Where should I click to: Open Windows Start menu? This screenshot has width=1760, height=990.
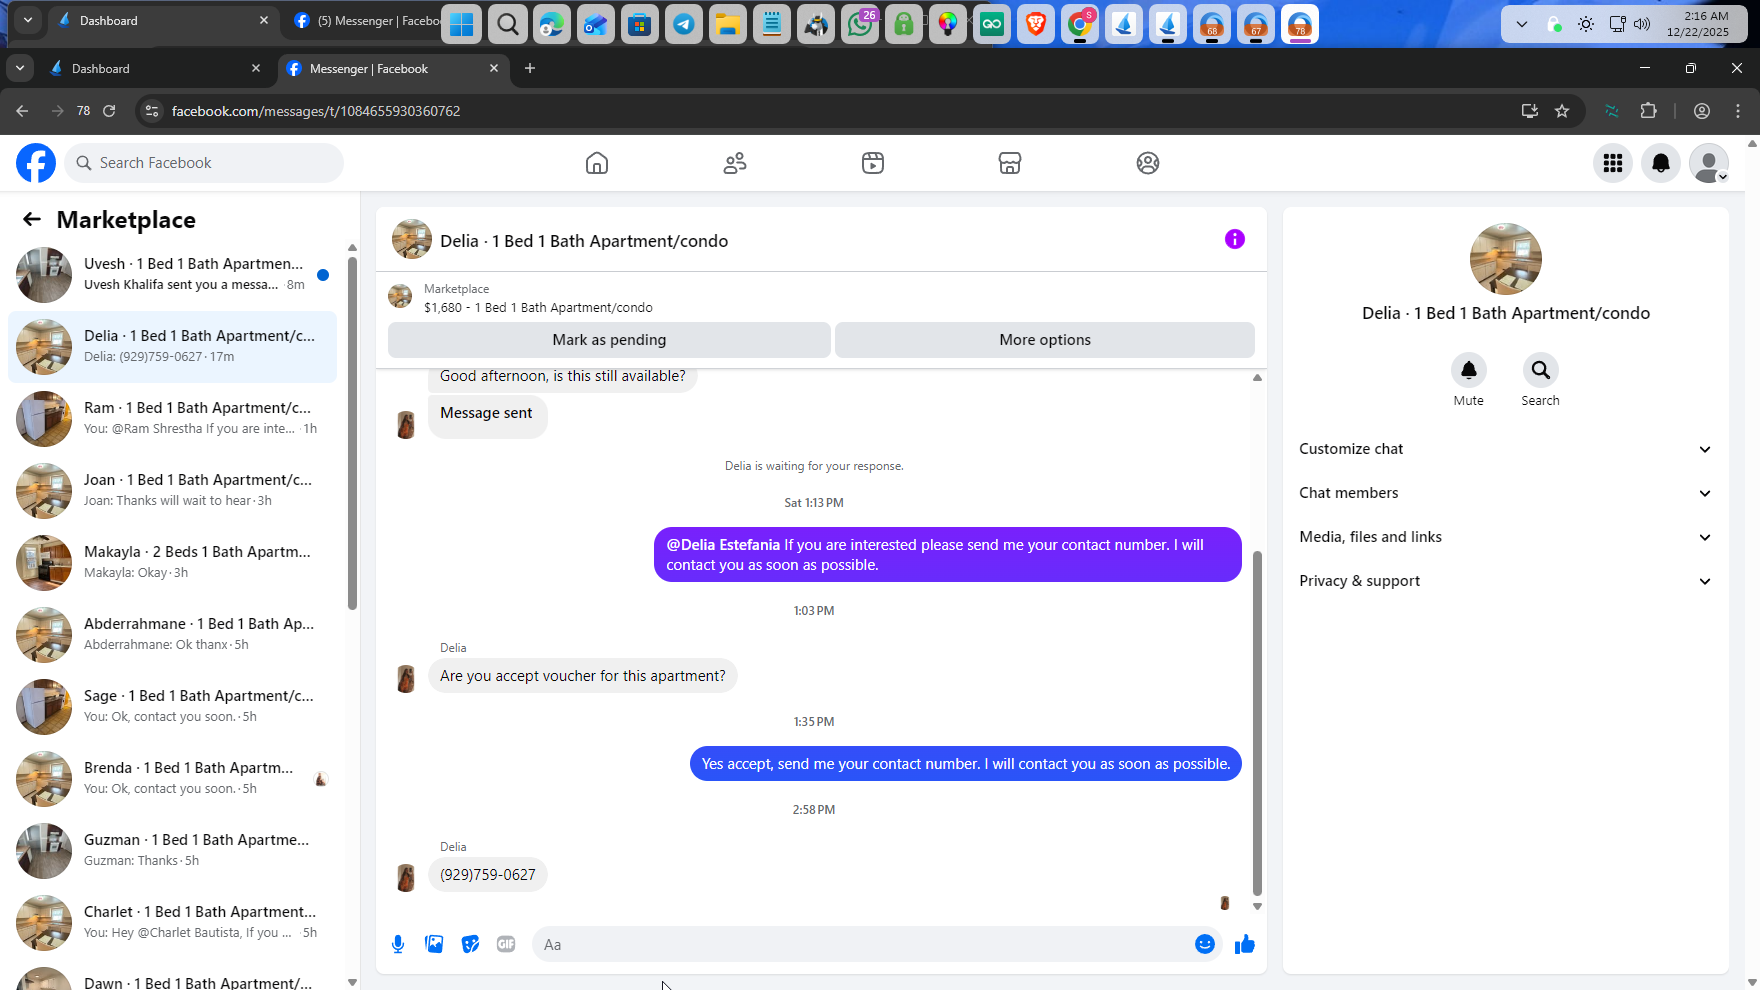click(462, 24)
